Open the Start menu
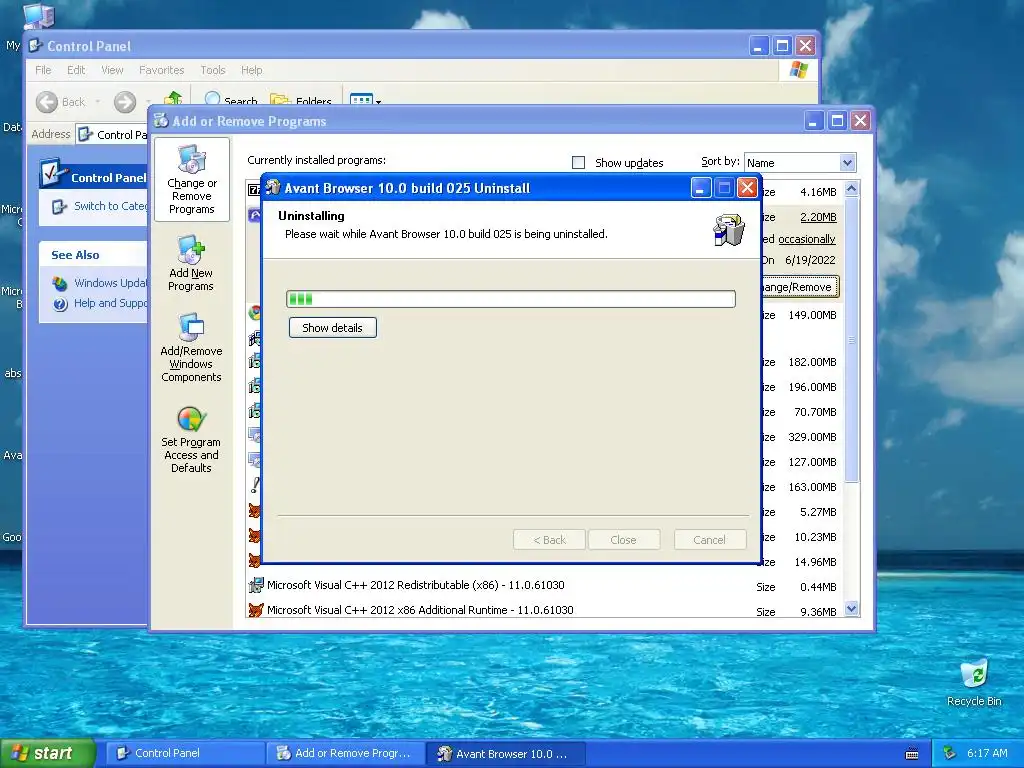The image size is (1024, 768). [x=48, y=753]
